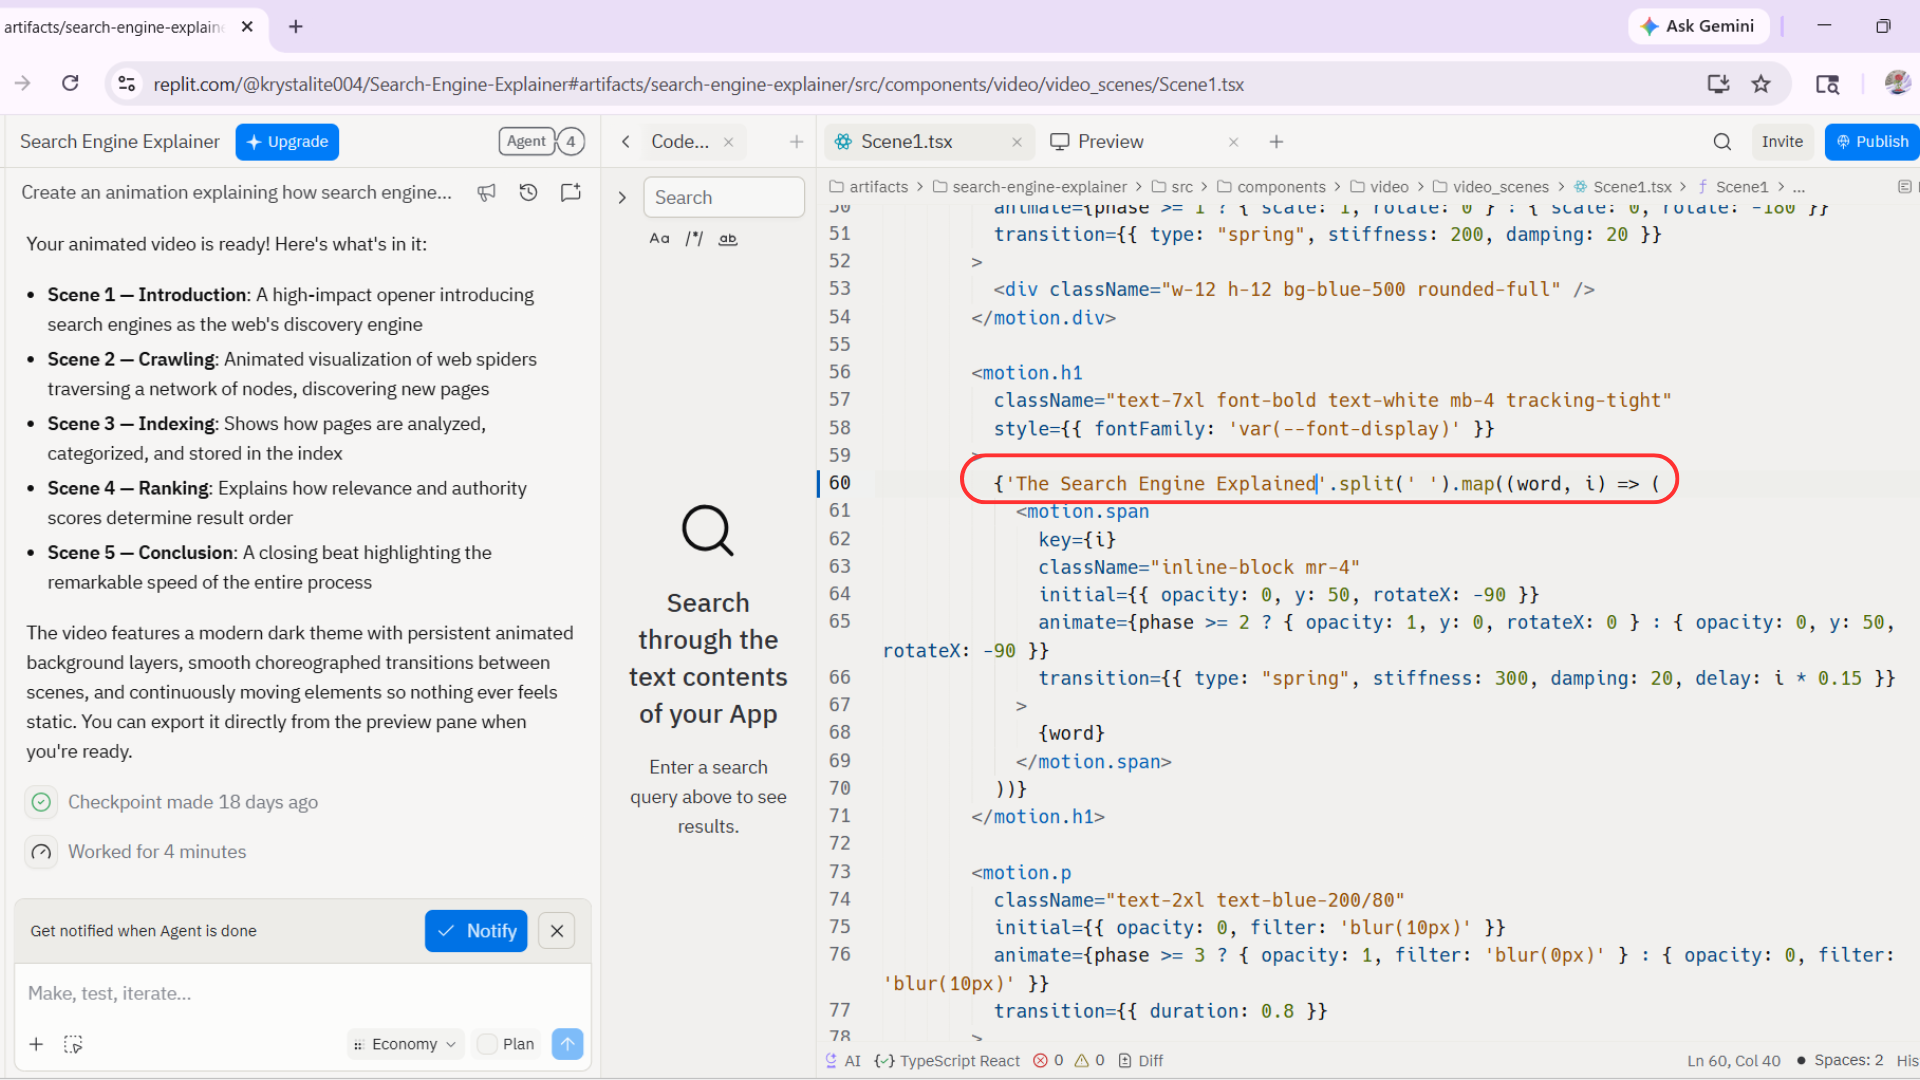The height and width of the screenshot is (1080, 1920).
Task: Open Diff view from the status bar
Action: coord(1141,1061)
